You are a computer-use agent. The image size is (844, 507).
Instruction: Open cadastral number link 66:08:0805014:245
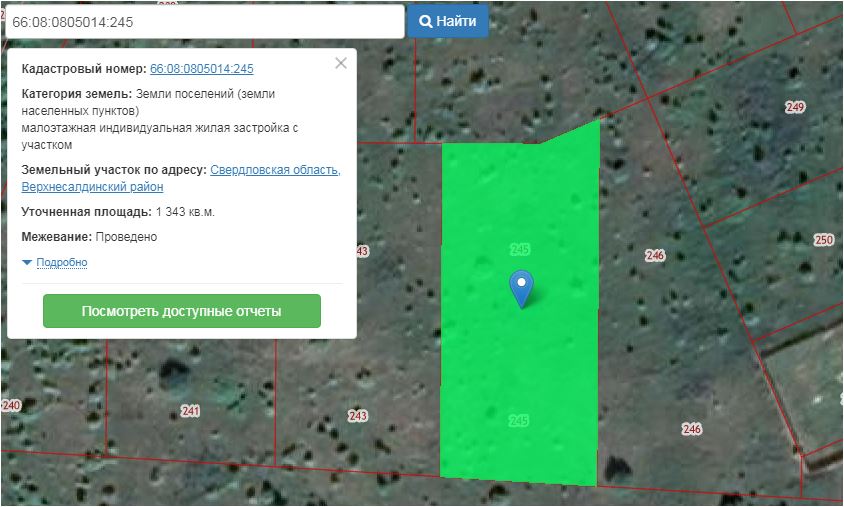[201, 69]
